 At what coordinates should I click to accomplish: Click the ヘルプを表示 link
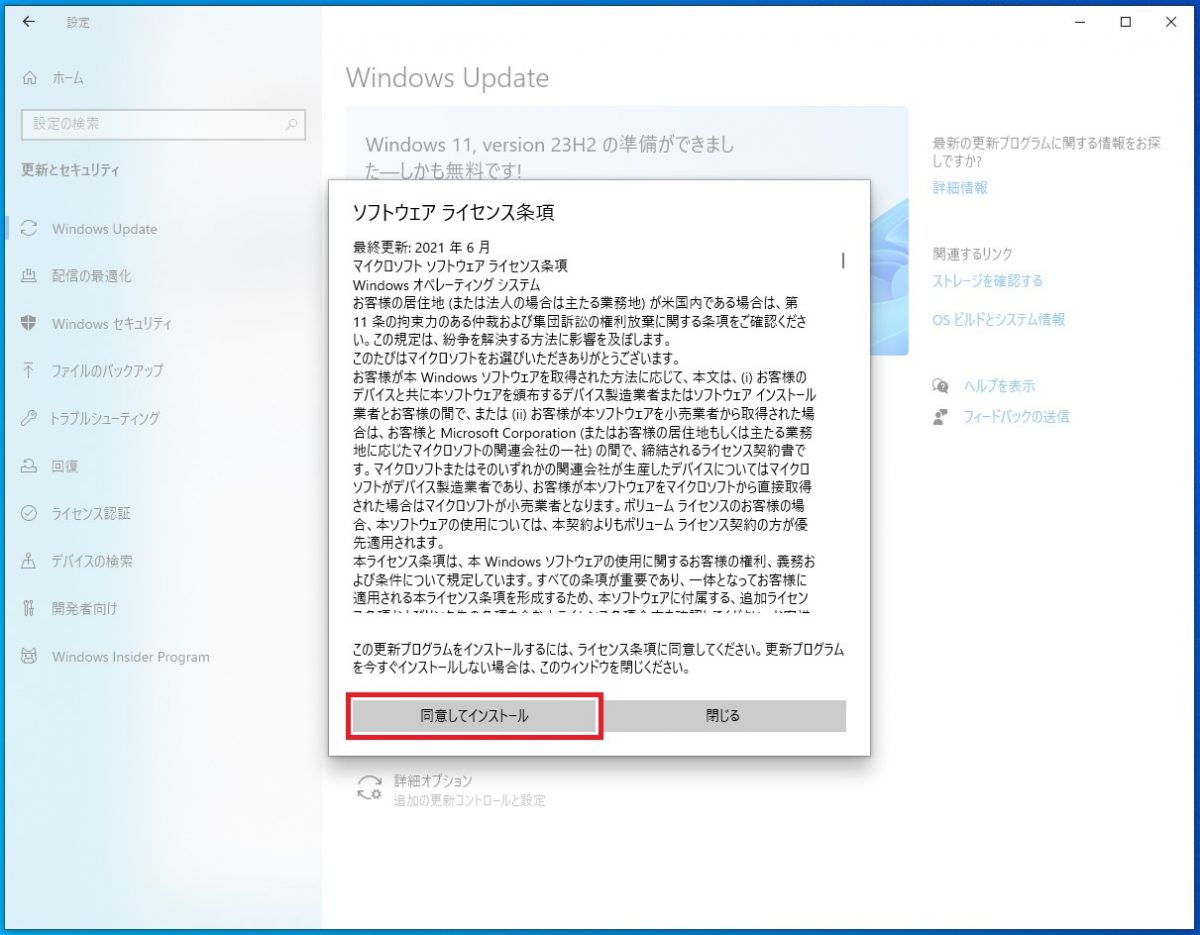998,386
